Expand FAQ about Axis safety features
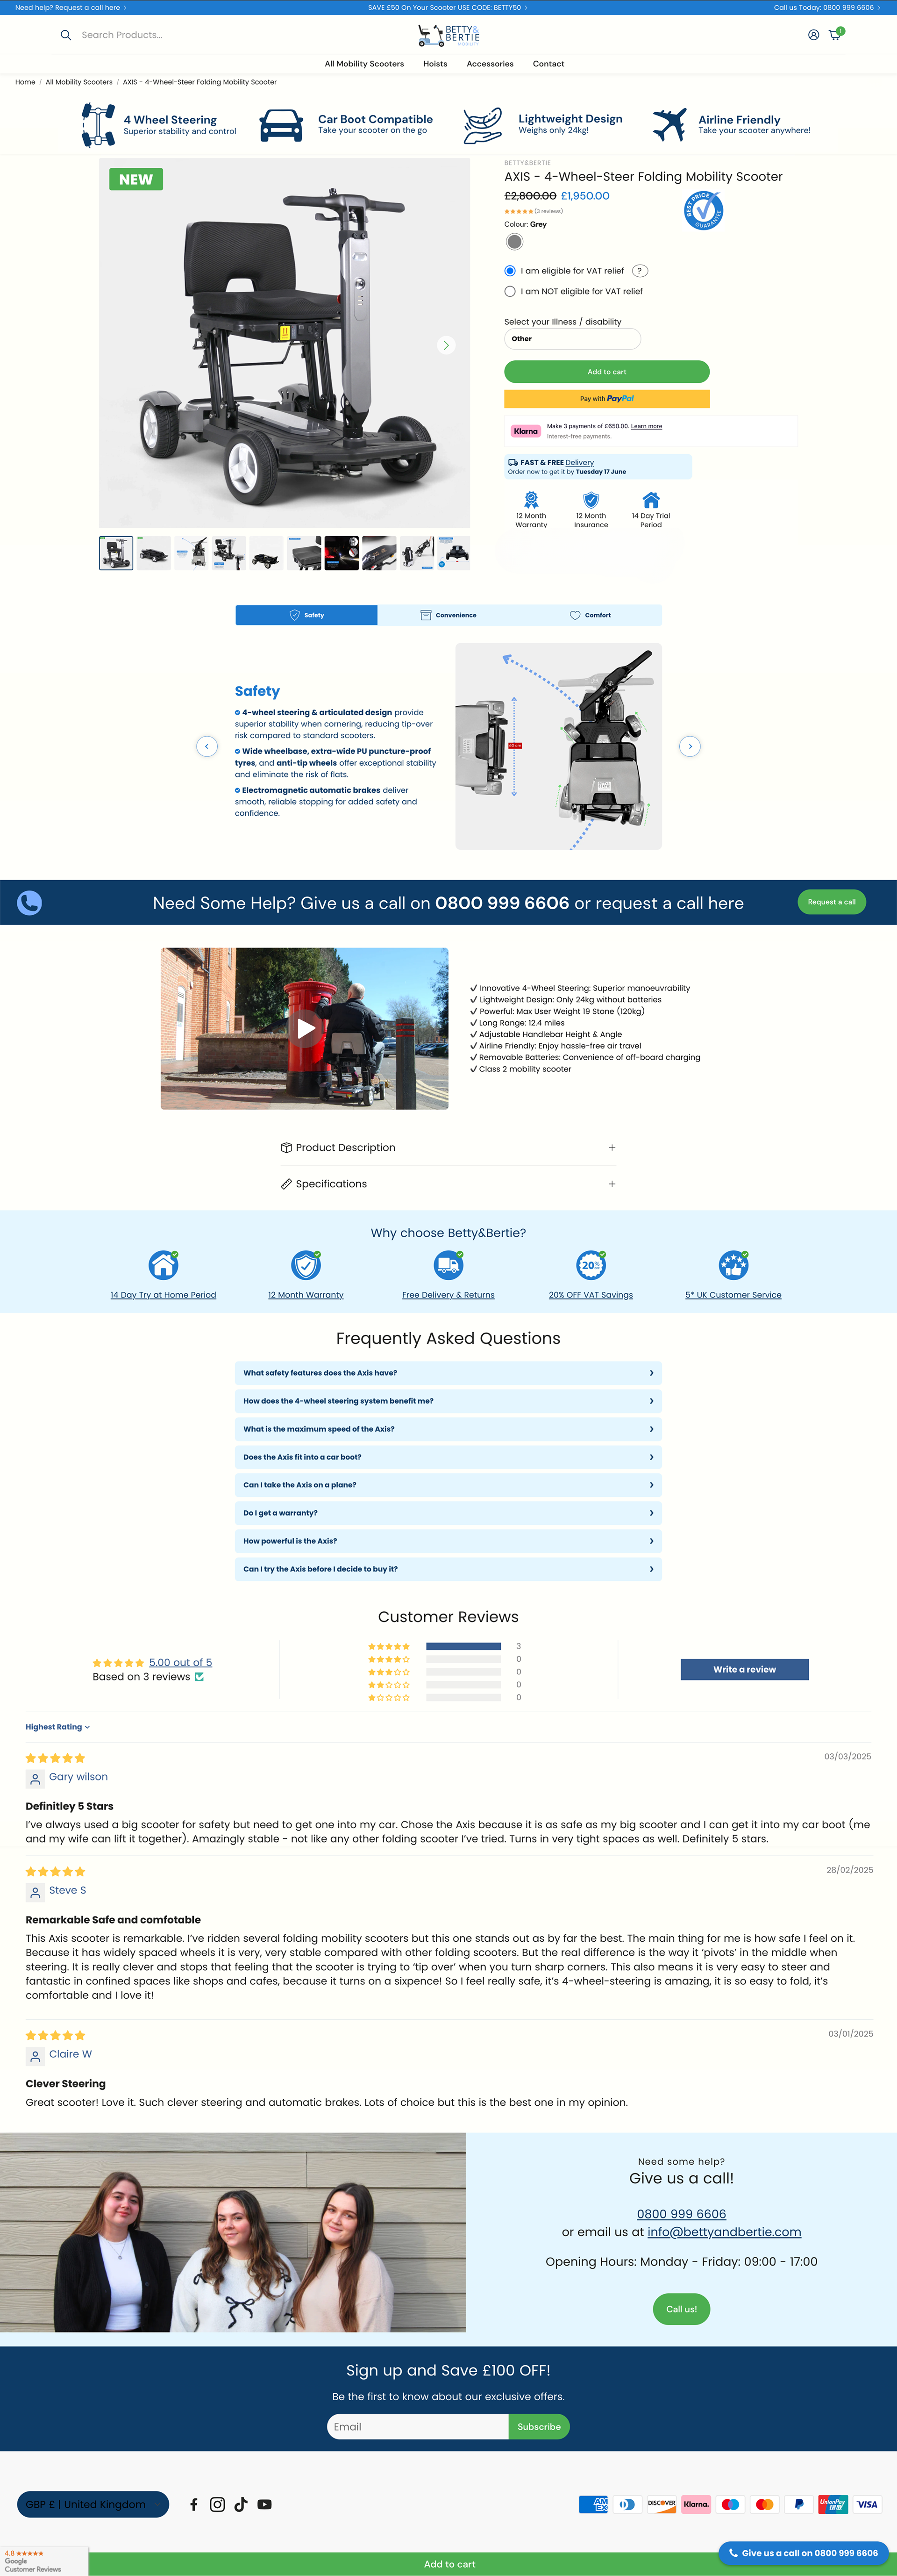 (448, 1373)
